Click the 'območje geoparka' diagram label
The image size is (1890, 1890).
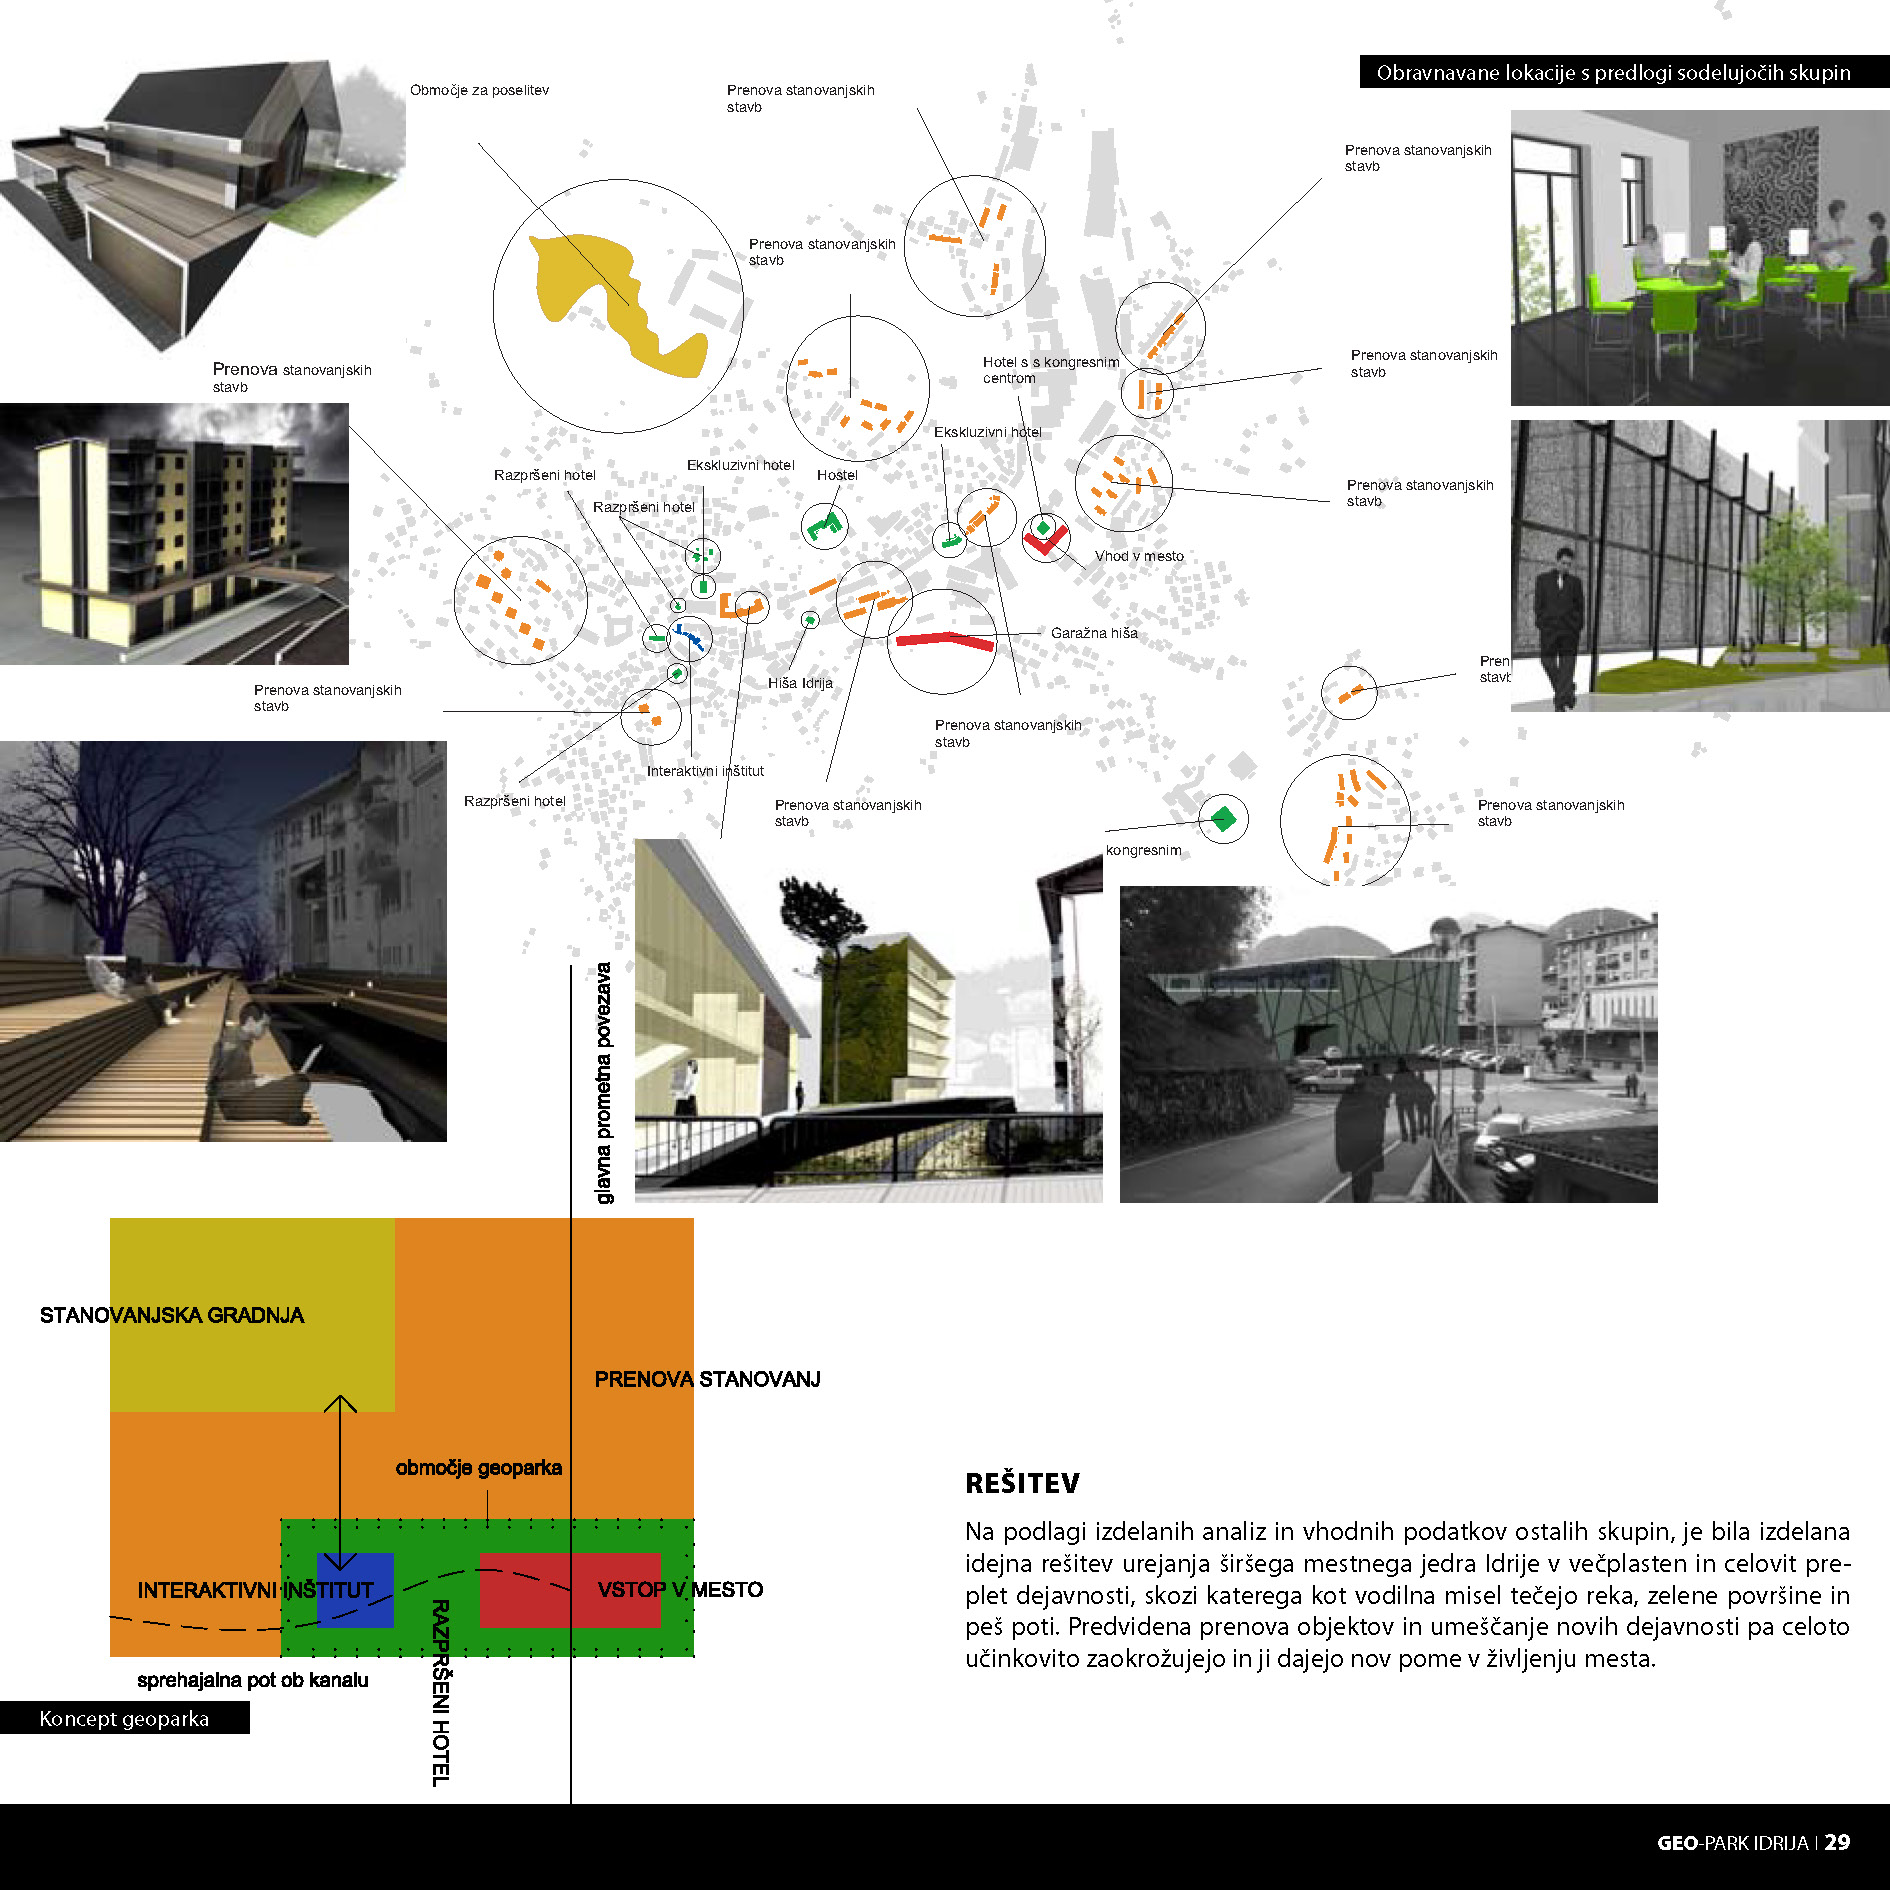(x=478, y=1468)
